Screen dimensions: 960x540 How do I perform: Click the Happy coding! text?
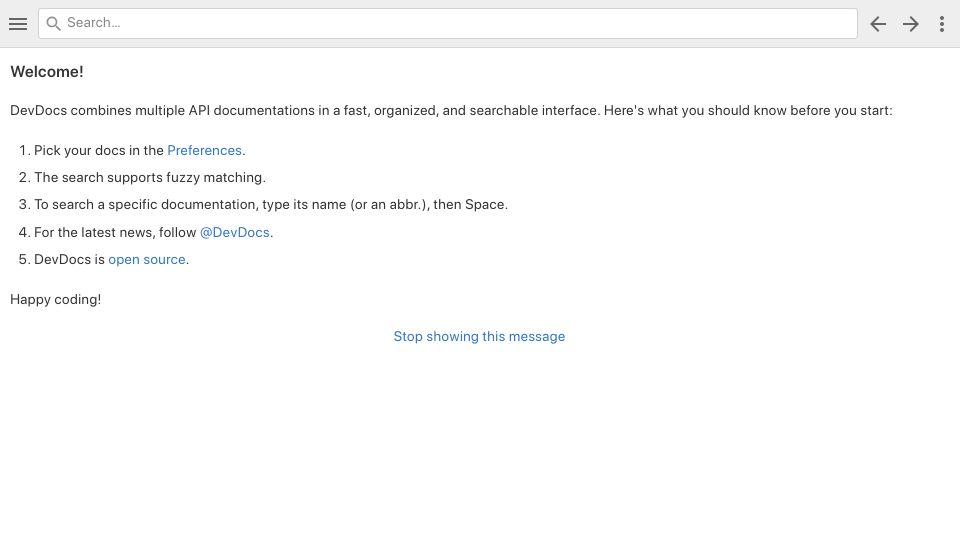(x=56, y=299)
